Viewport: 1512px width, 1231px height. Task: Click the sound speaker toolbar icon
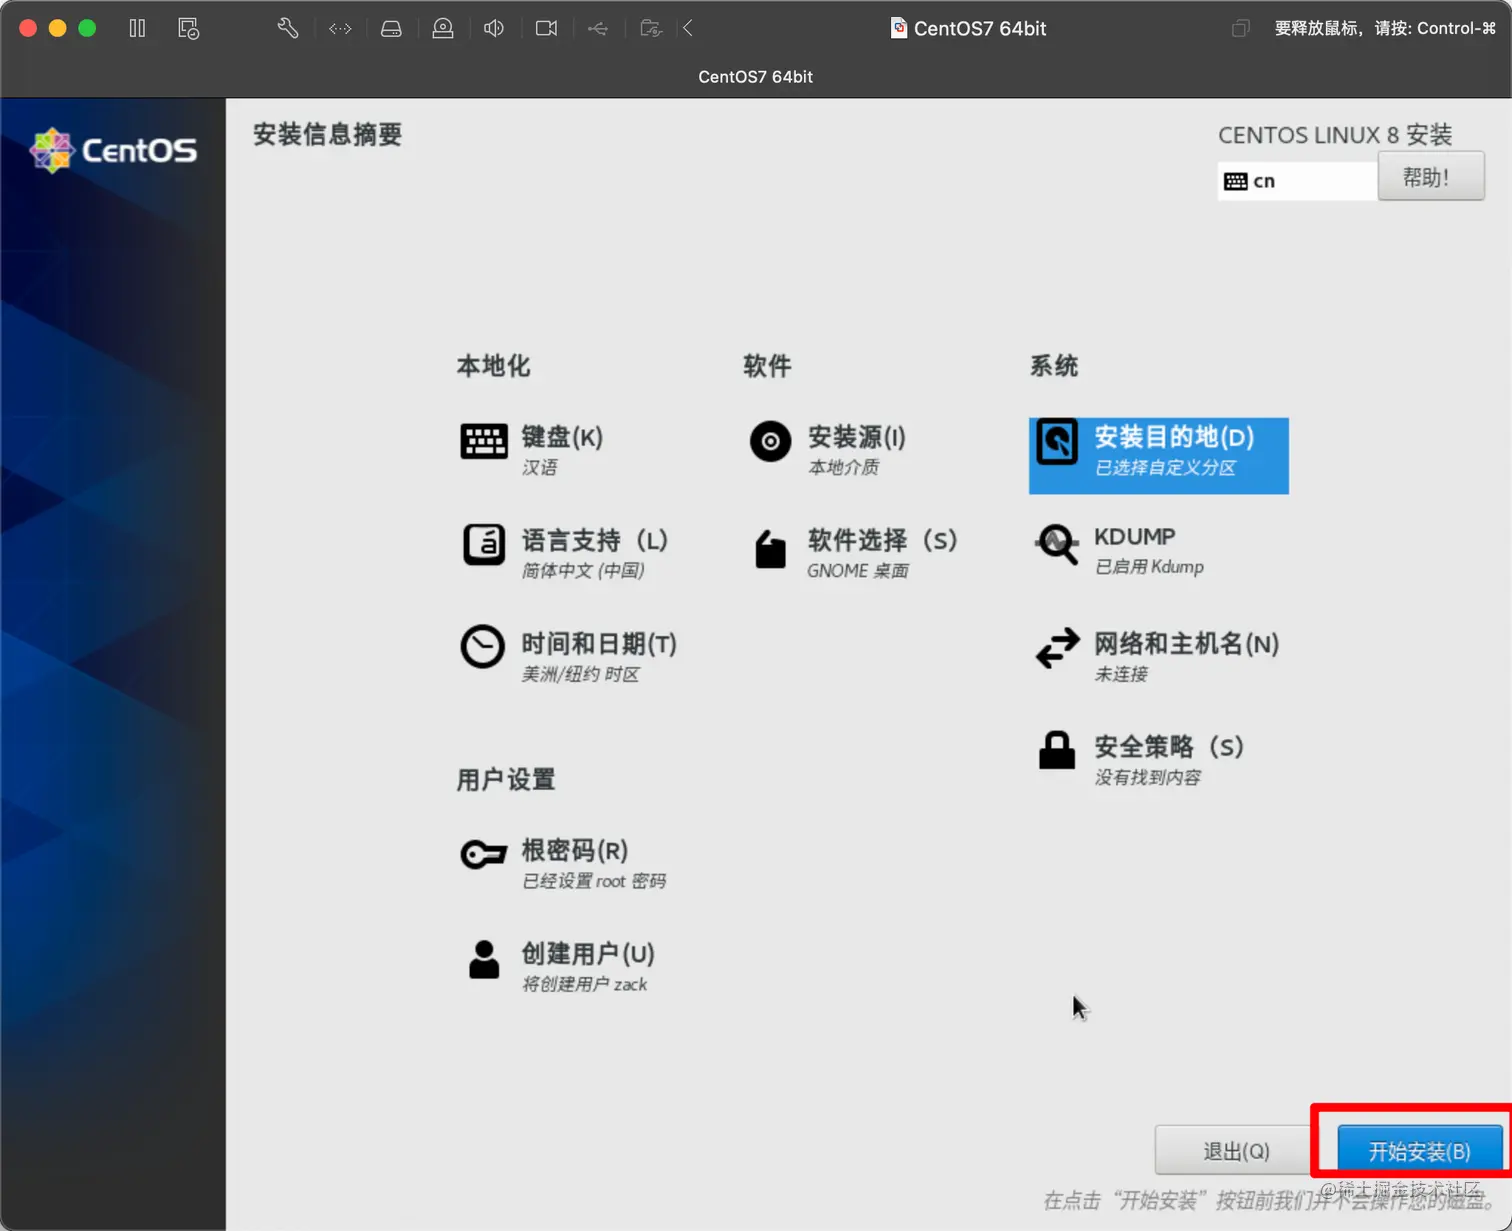coord(494,28)
